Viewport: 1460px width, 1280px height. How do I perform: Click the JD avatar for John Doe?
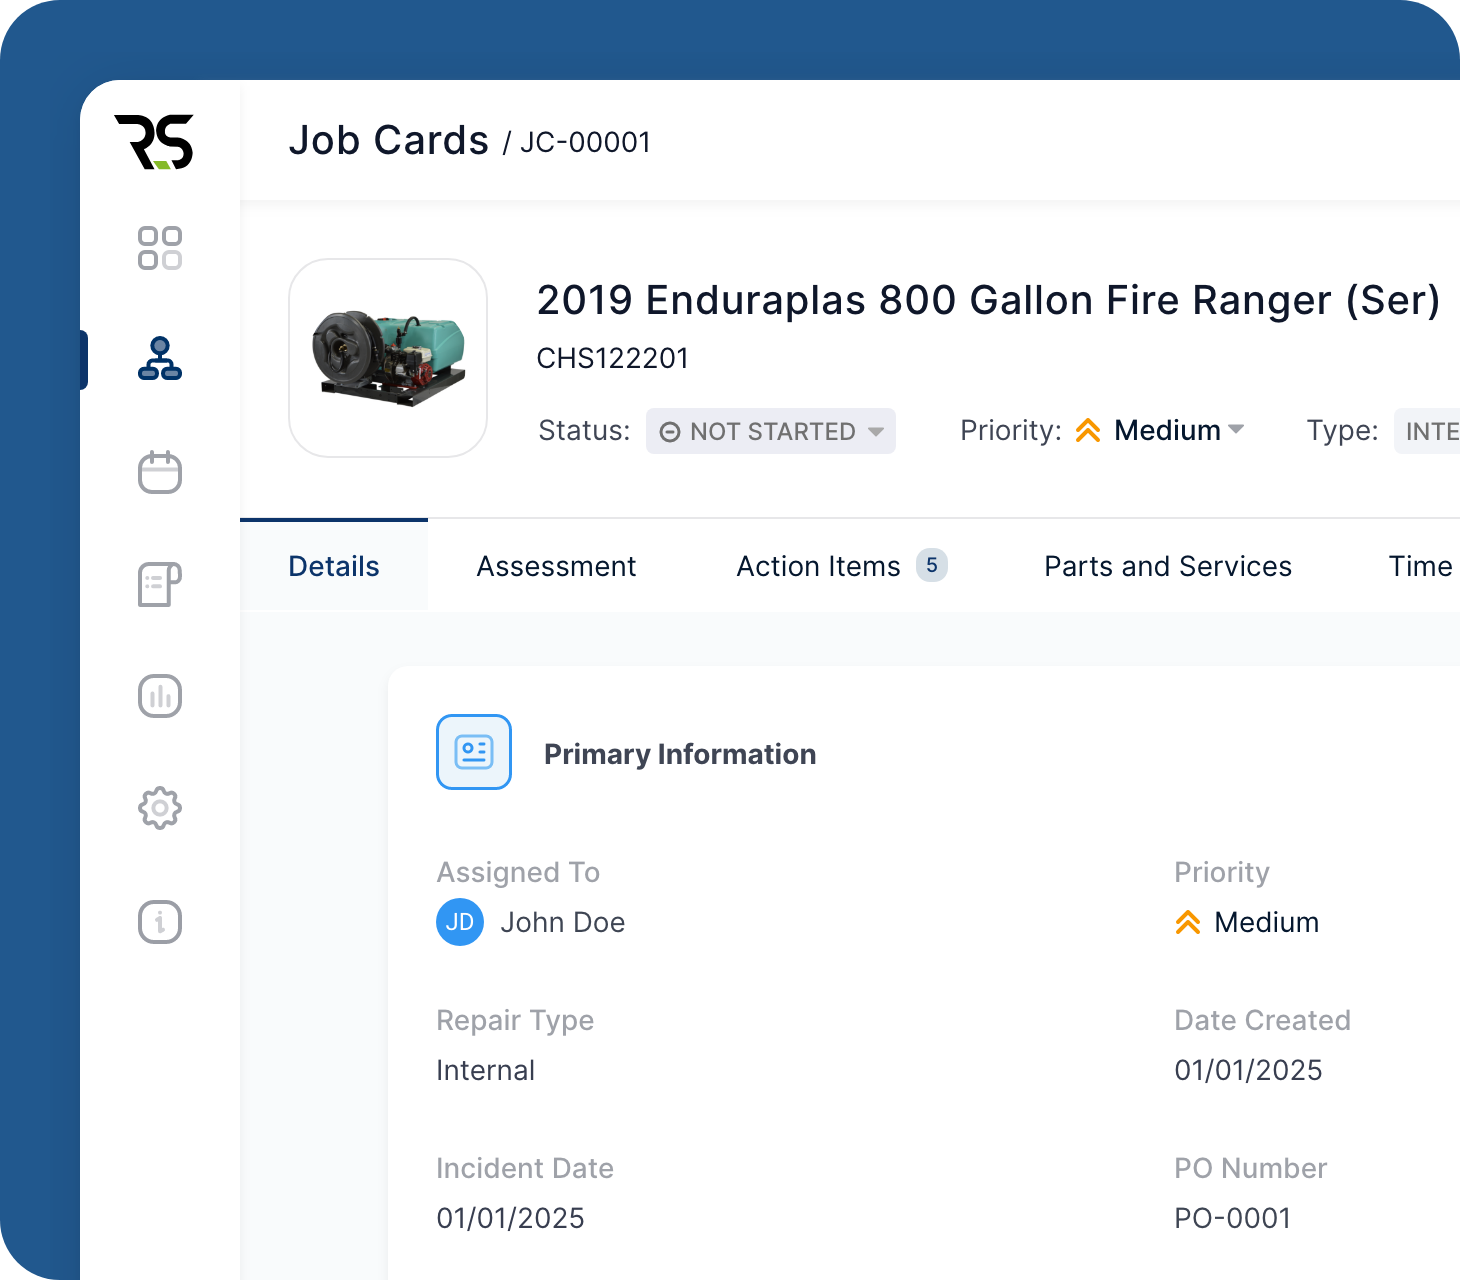pos(460,922)
